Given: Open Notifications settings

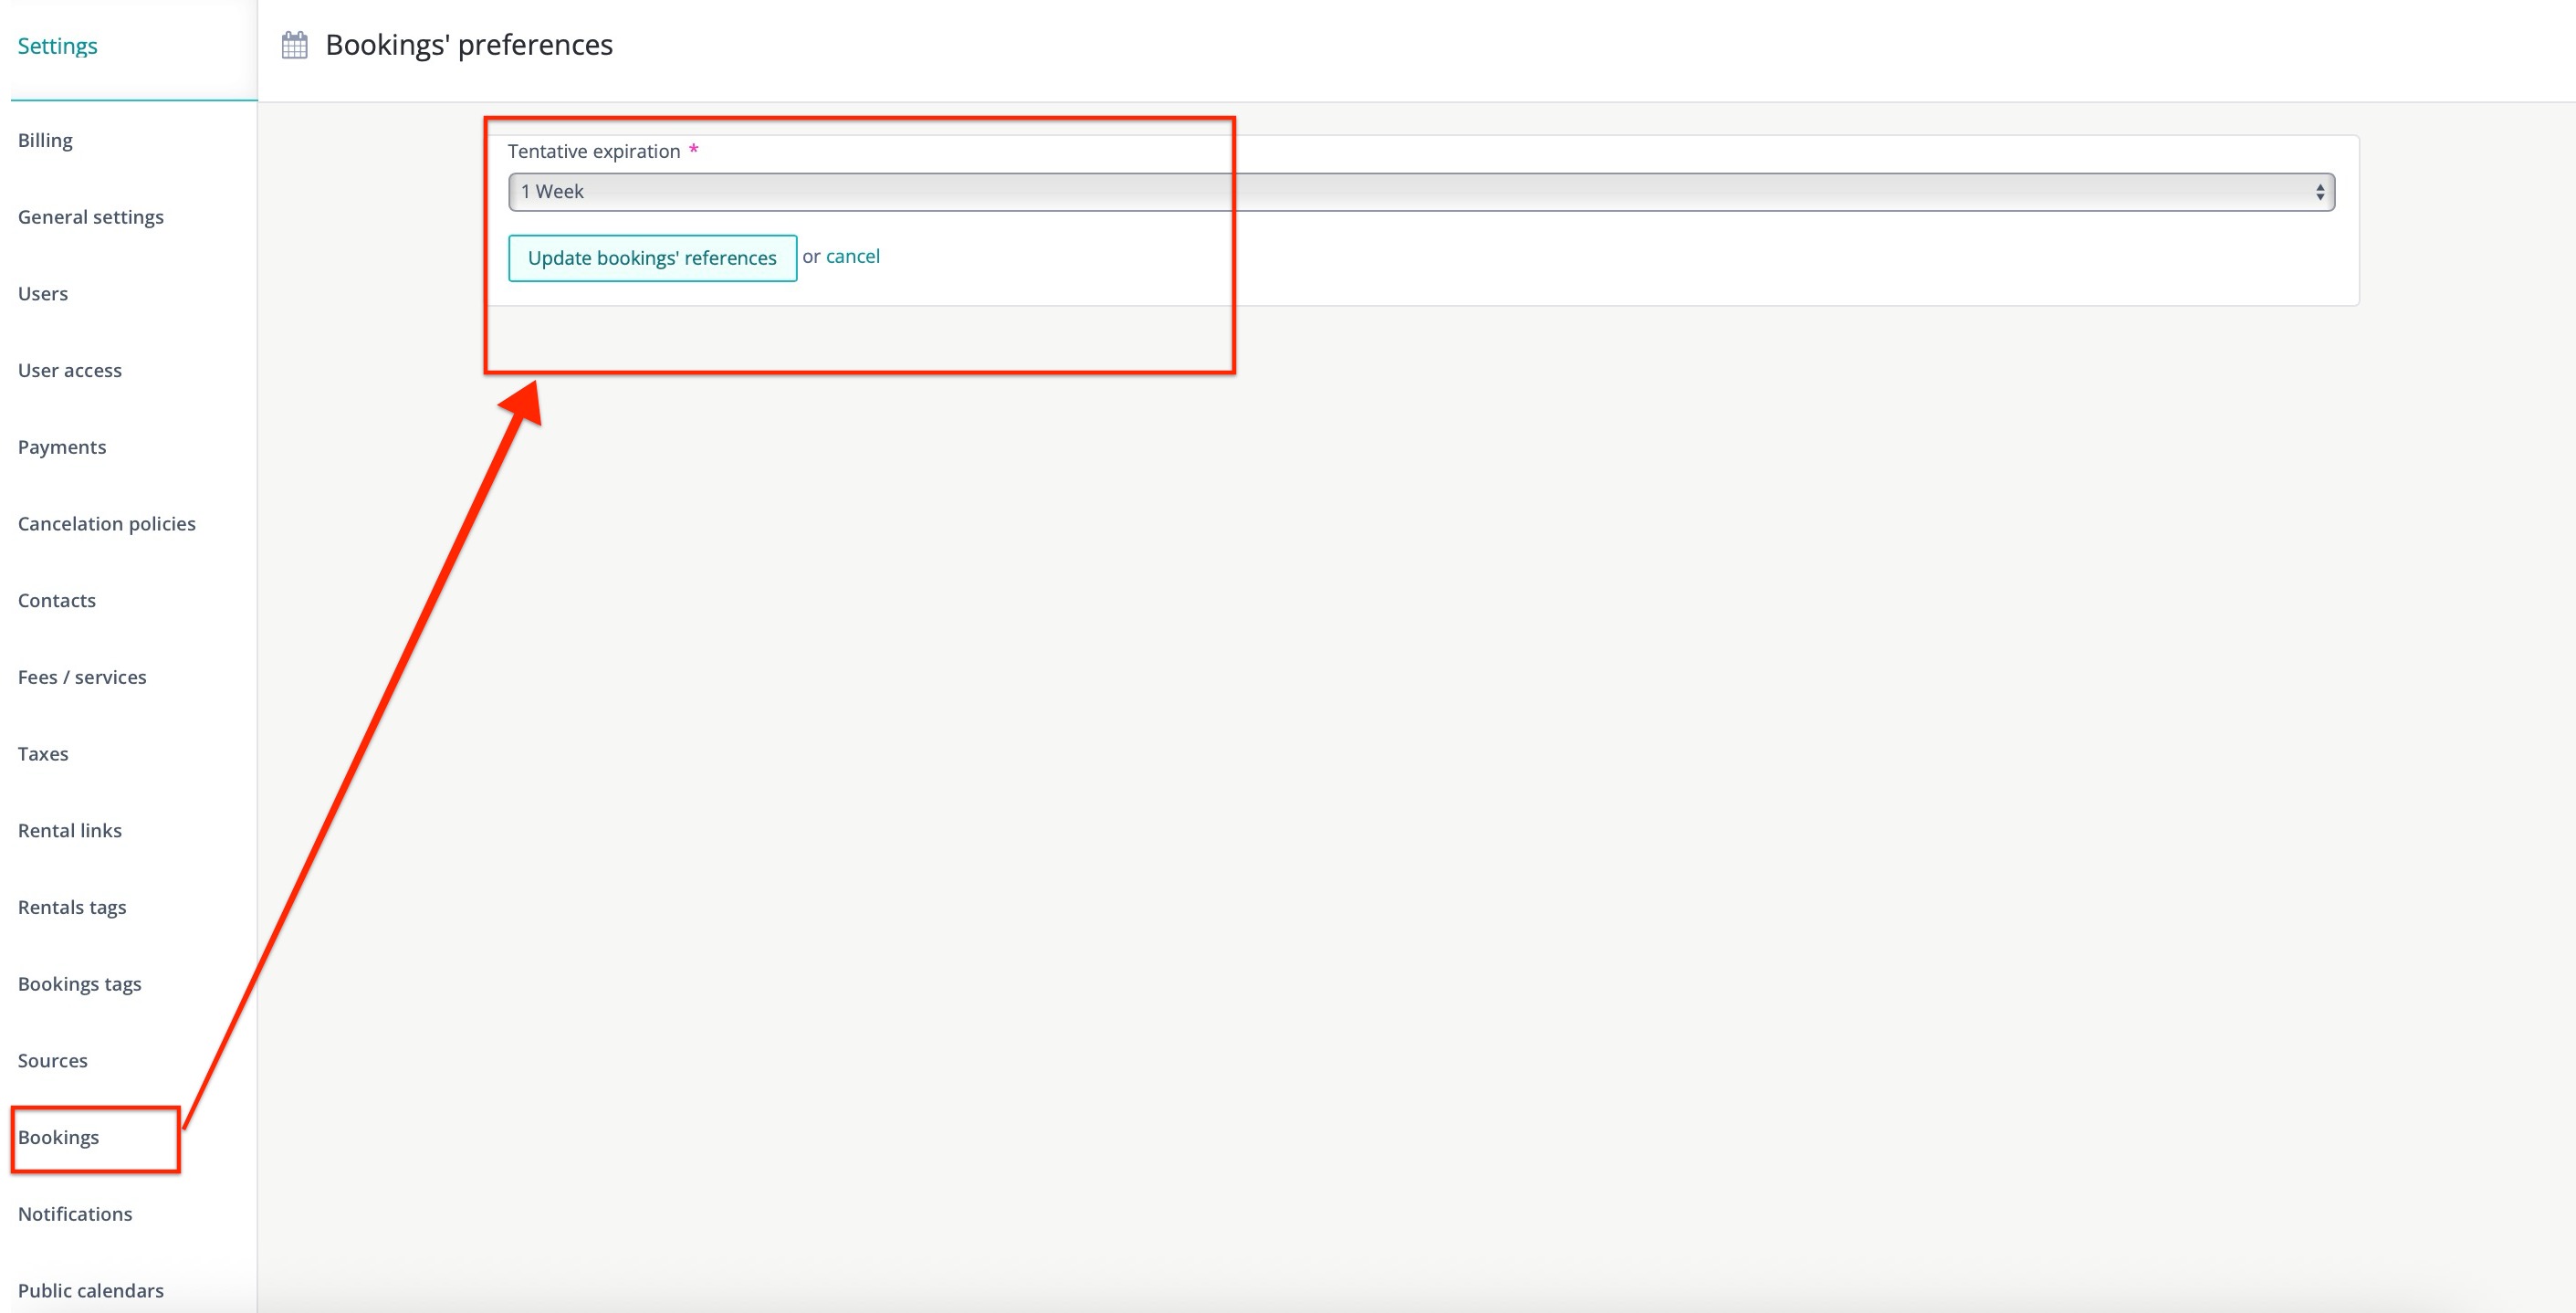Looking at the screenshot, I should coord(74,1213).
